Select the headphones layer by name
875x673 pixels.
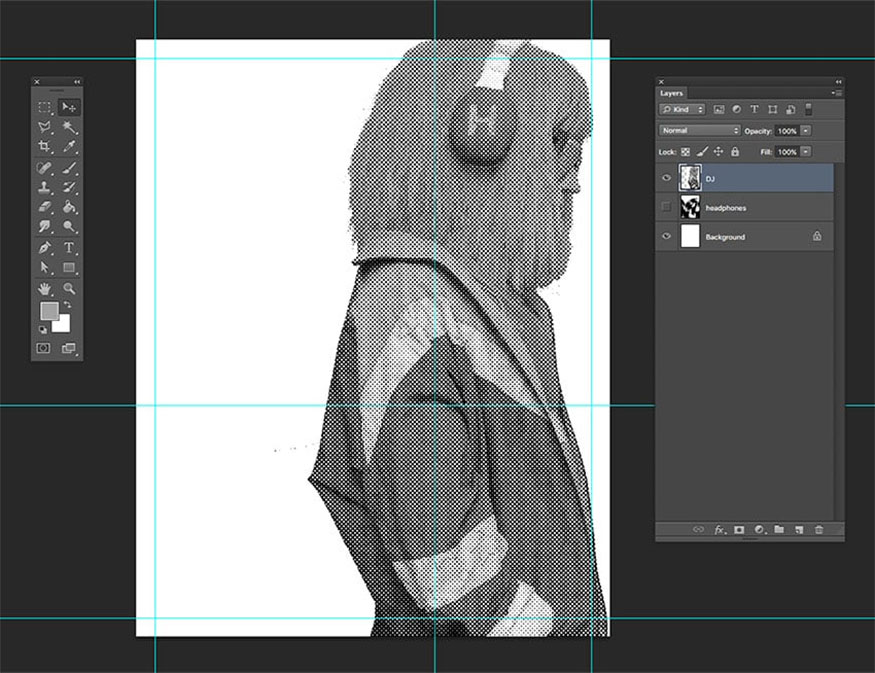tap(726, 208)
